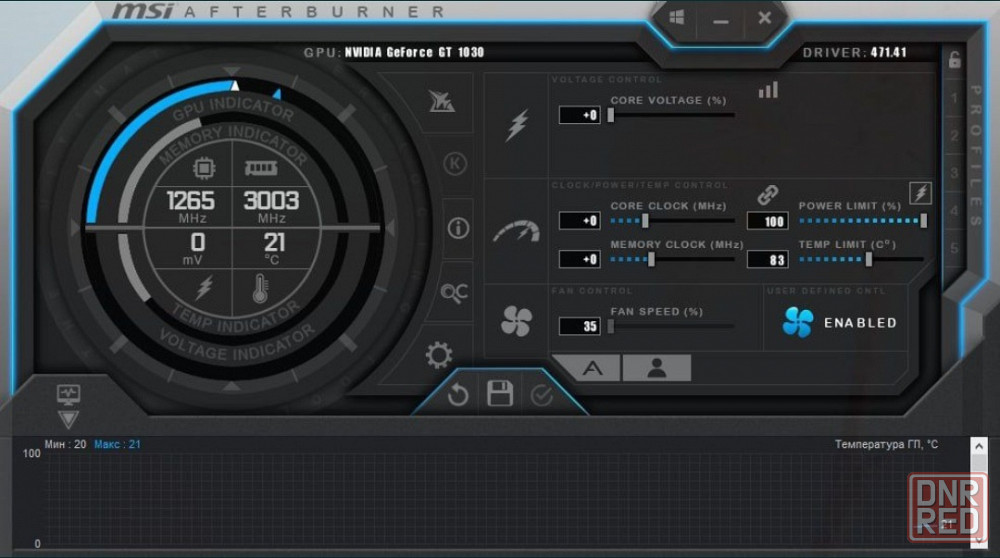Click the 'Температура ГП, °C' graph title
This screenshot has height=558, width=1000.
tap(886, 444)
